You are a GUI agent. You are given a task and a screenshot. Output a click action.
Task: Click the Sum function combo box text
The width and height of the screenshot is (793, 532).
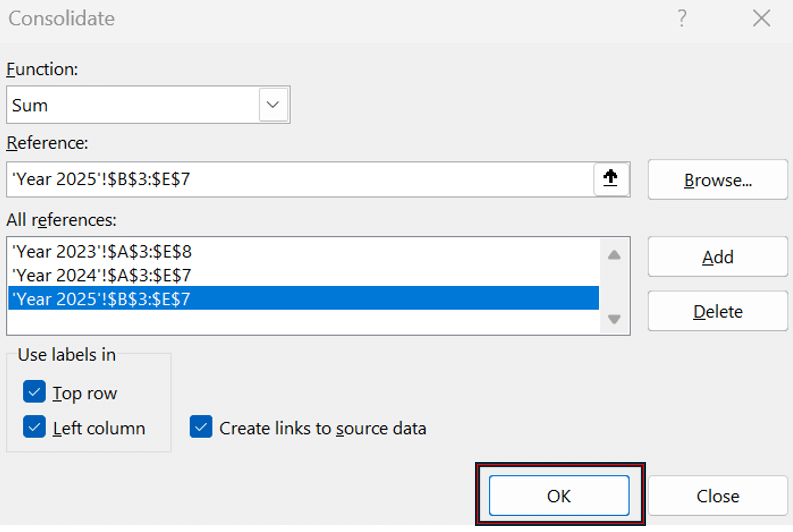pos(130,104)
